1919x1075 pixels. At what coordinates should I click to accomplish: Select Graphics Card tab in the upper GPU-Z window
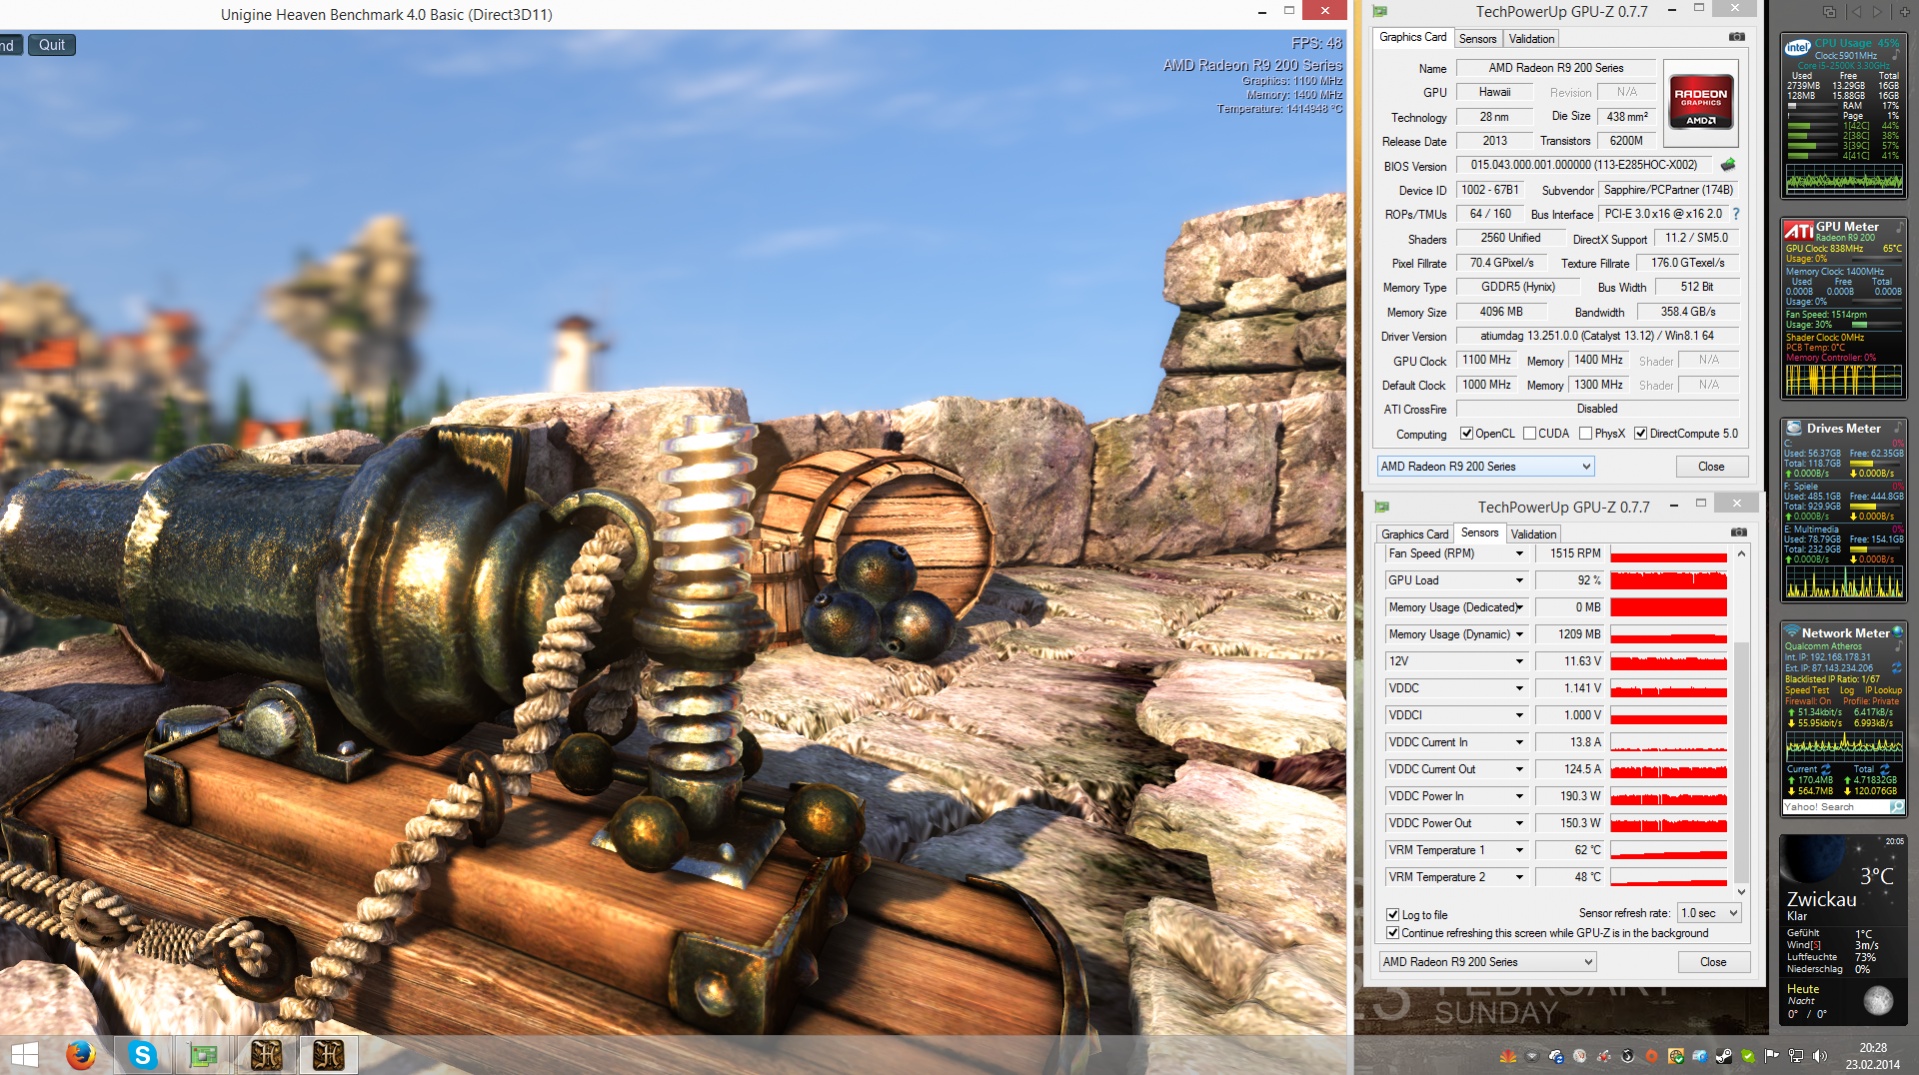1412,37
